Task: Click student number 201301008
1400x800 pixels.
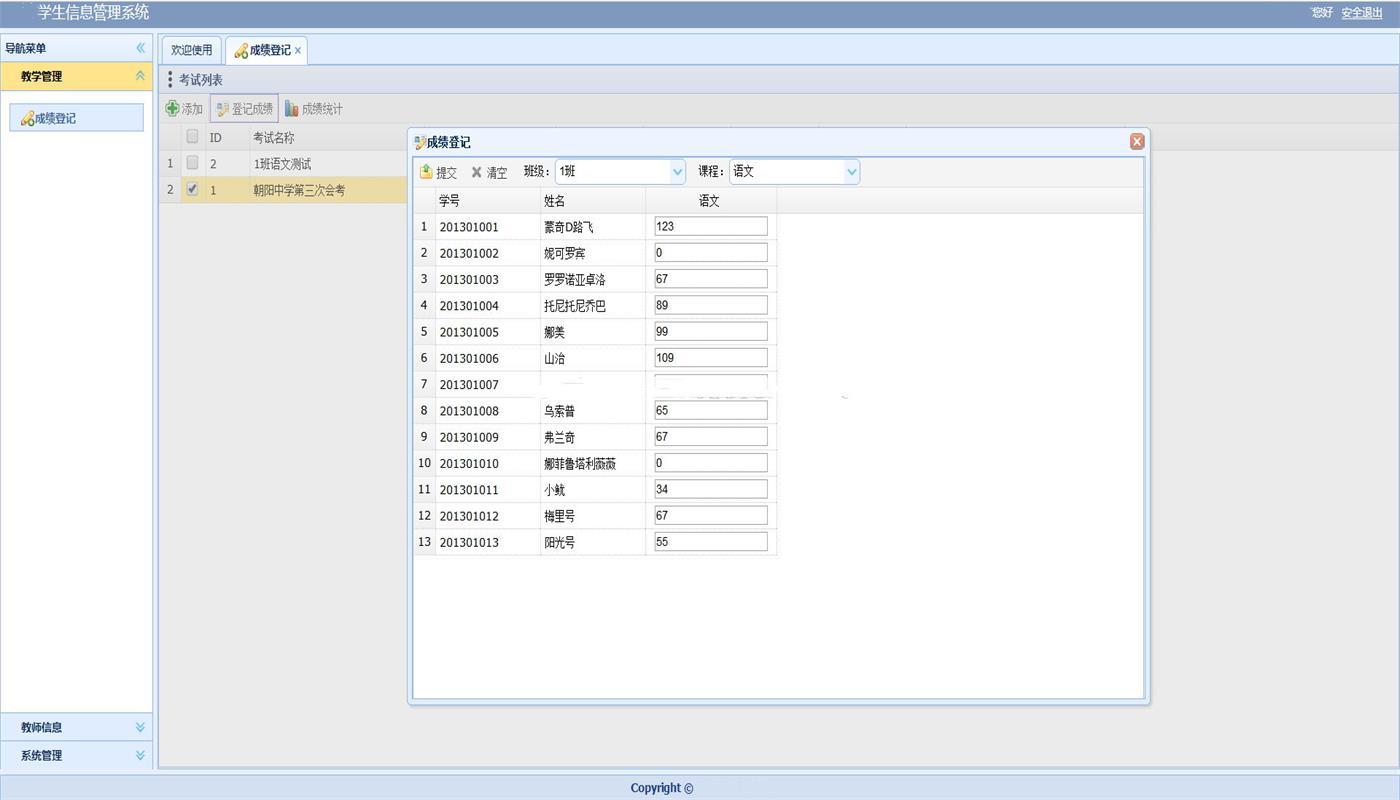Action: coord(469,411)
